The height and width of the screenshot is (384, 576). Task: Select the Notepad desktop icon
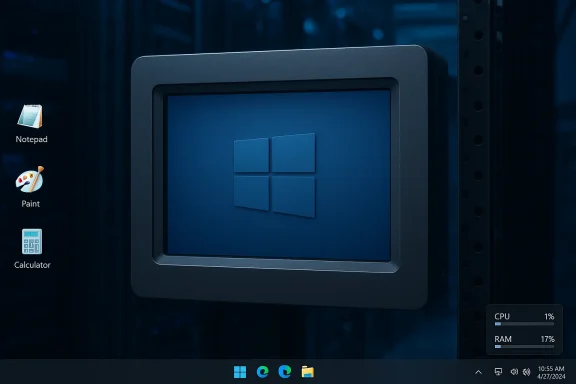[31, 123]
